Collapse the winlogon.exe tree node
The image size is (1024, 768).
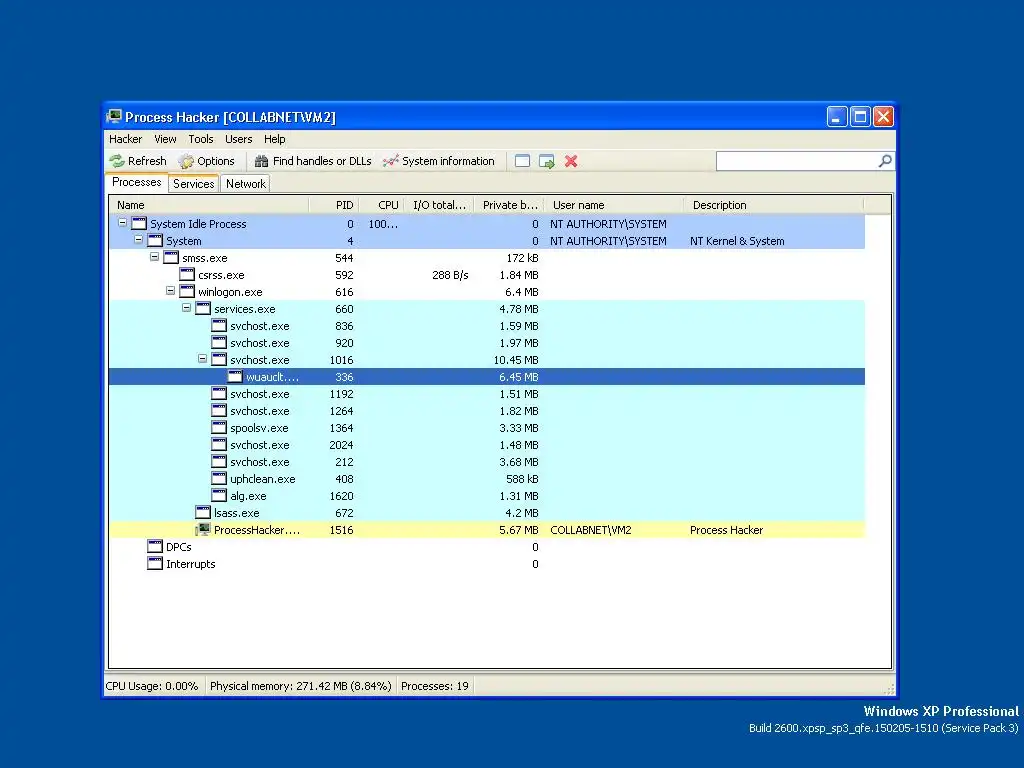click(x=170, y=291)
